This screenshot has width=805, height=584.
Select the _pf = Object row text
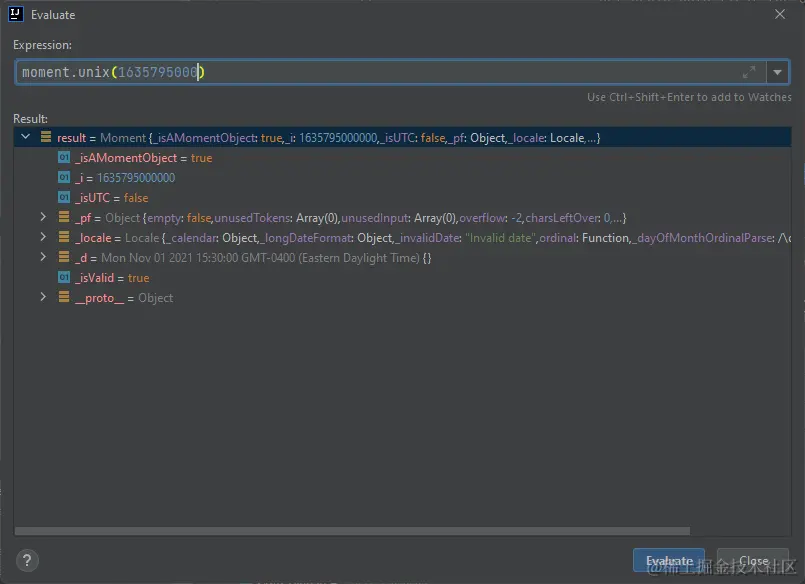pos(350,218)
